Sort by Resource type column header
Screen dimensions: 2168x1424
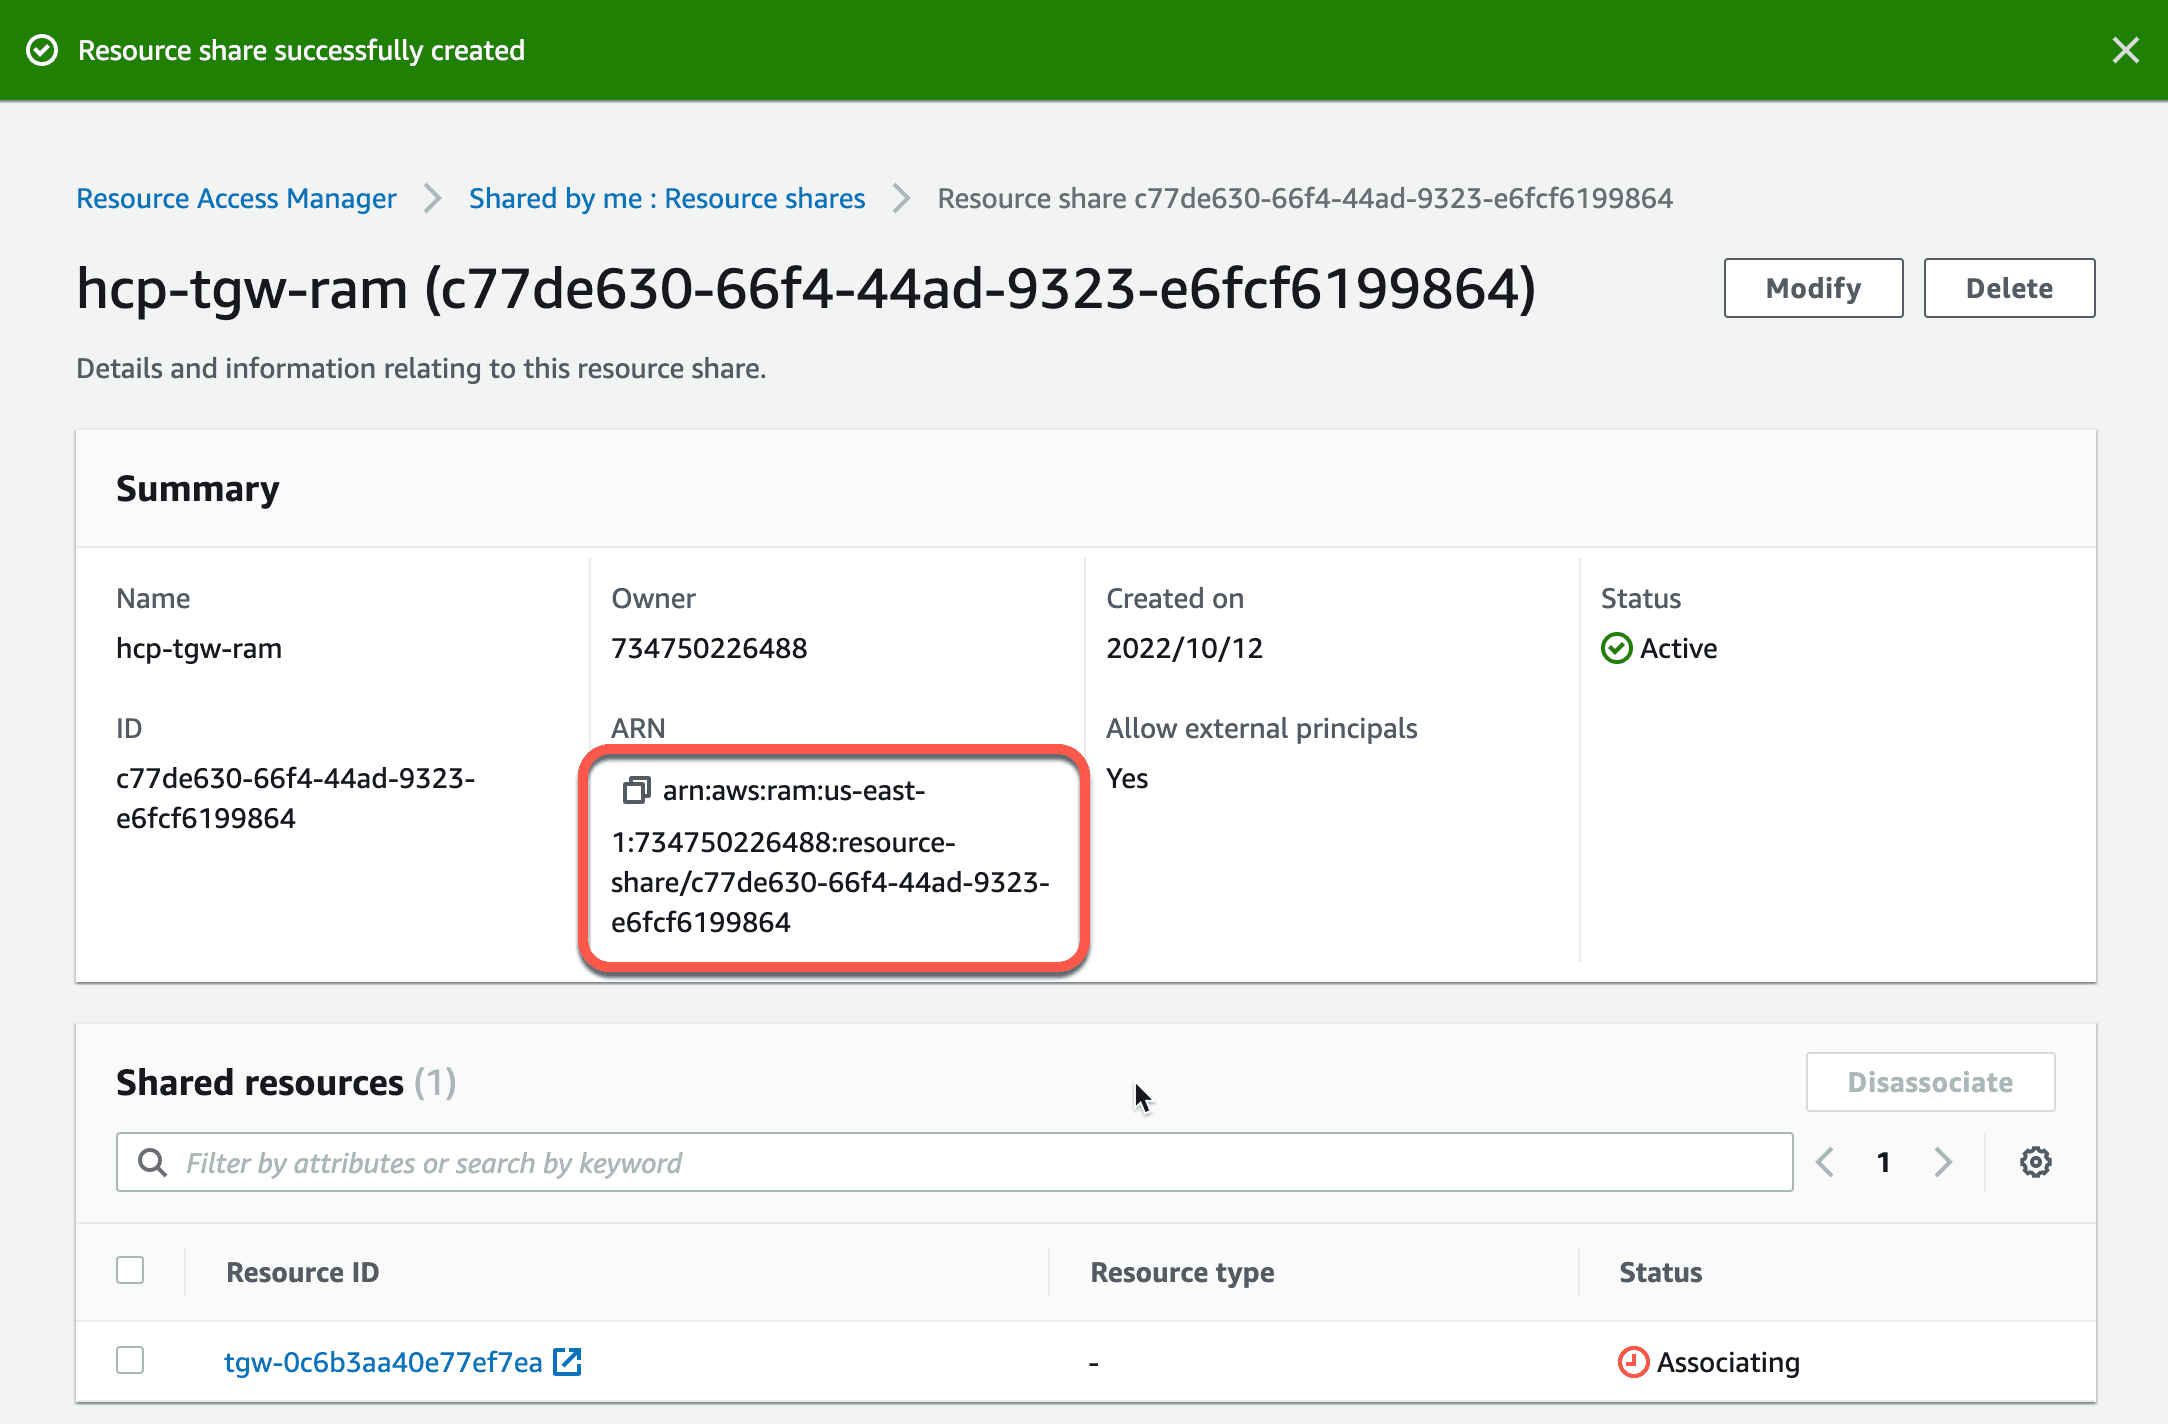click(x=1182, y=1272)
